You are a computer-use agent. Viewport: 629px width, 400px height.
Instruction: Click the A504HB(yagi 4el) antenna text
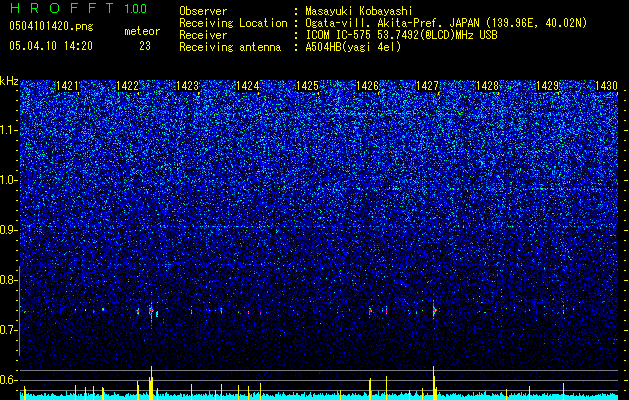coord(353,47)
